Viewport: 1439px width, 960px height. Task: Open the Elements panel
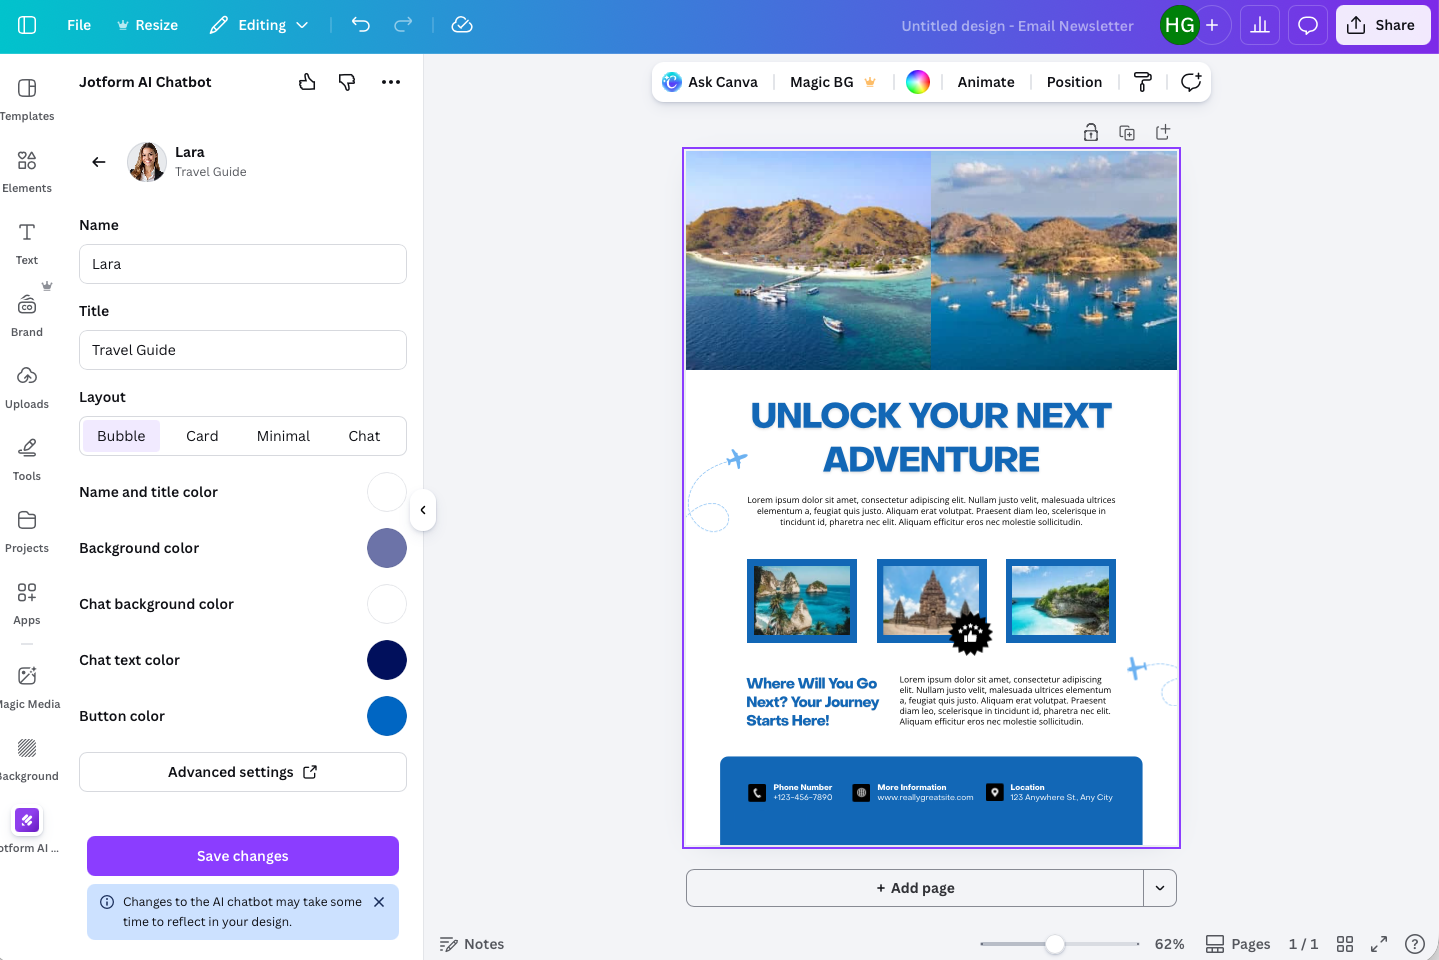tap(27, 170)
